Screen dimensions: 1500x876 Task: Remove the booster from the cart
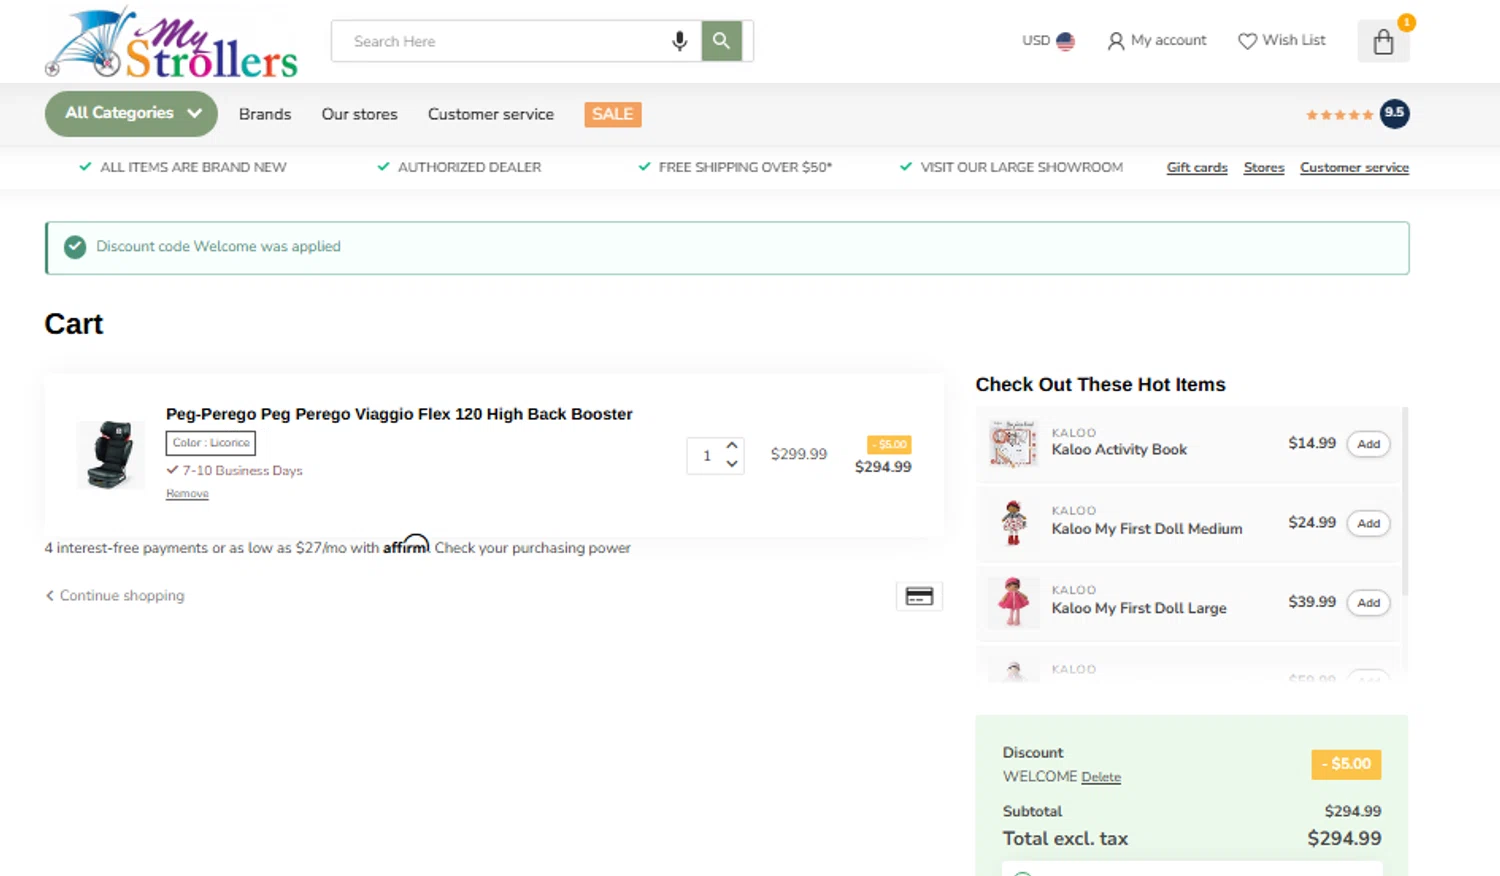pos(187,493)
